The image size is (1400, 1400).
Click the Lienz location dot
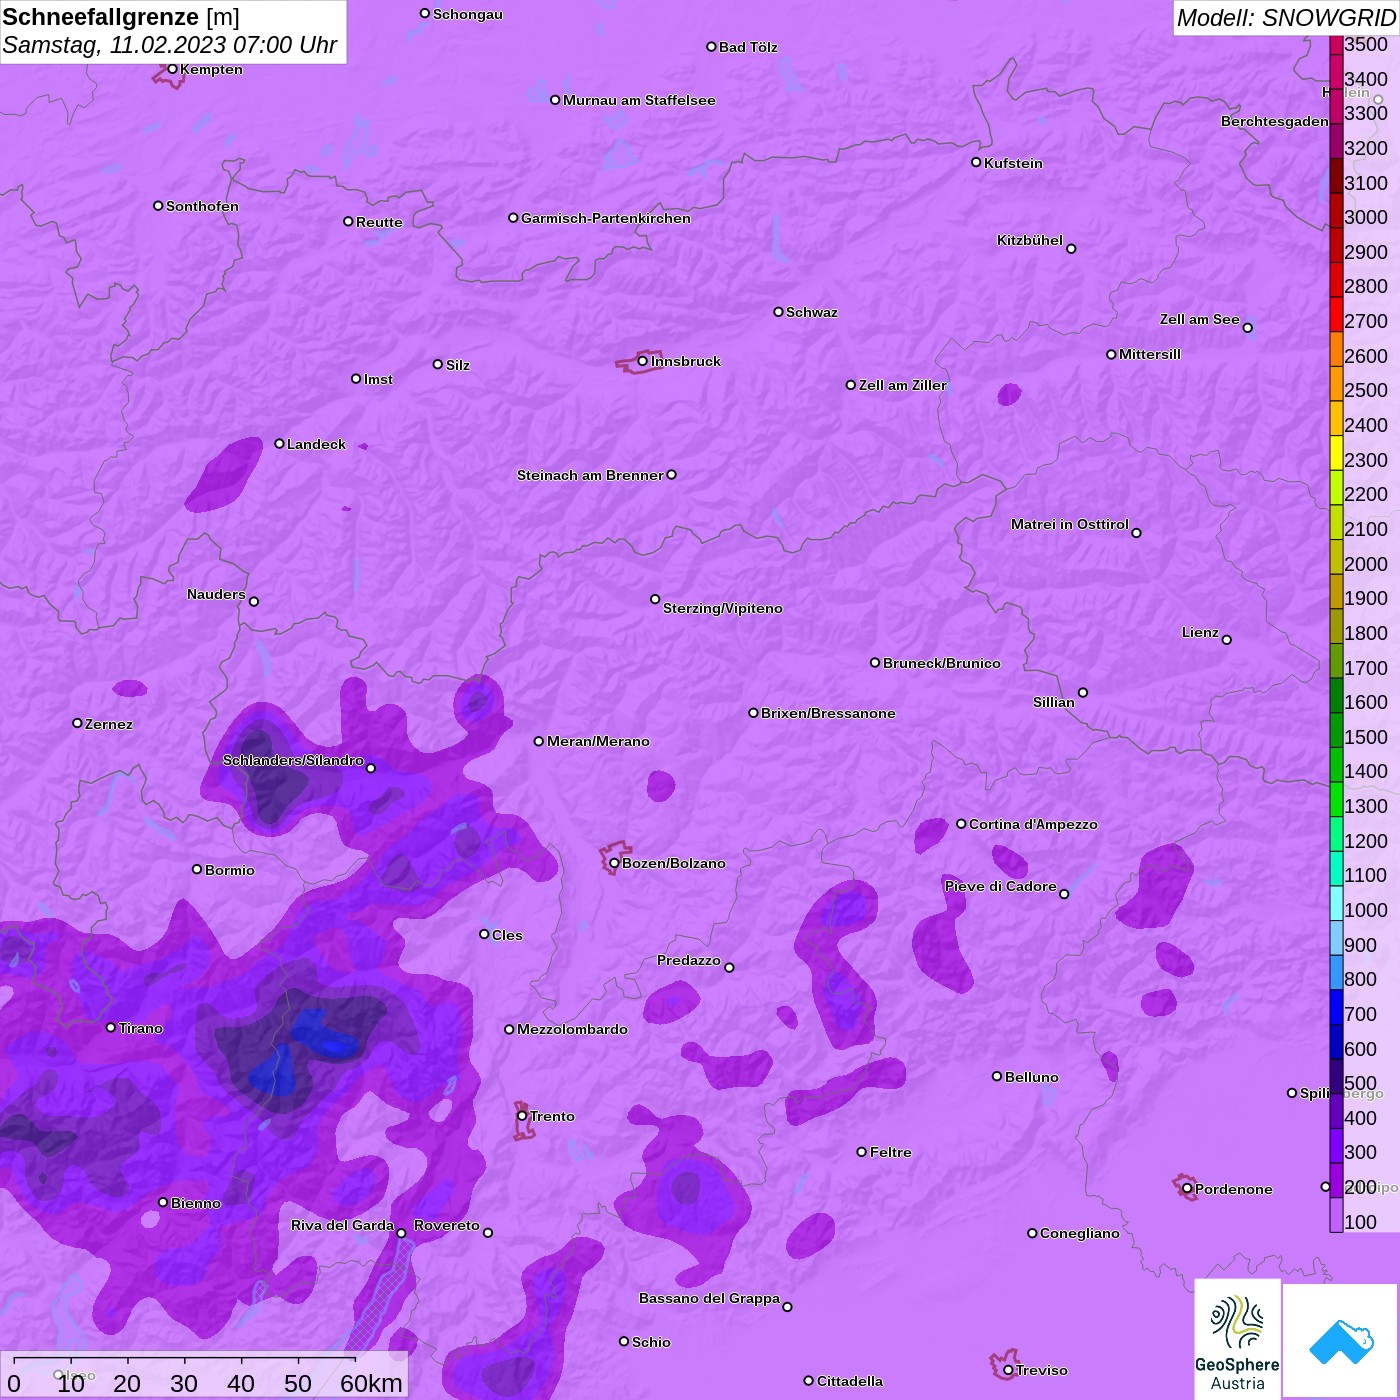(x=1227, y=640)
